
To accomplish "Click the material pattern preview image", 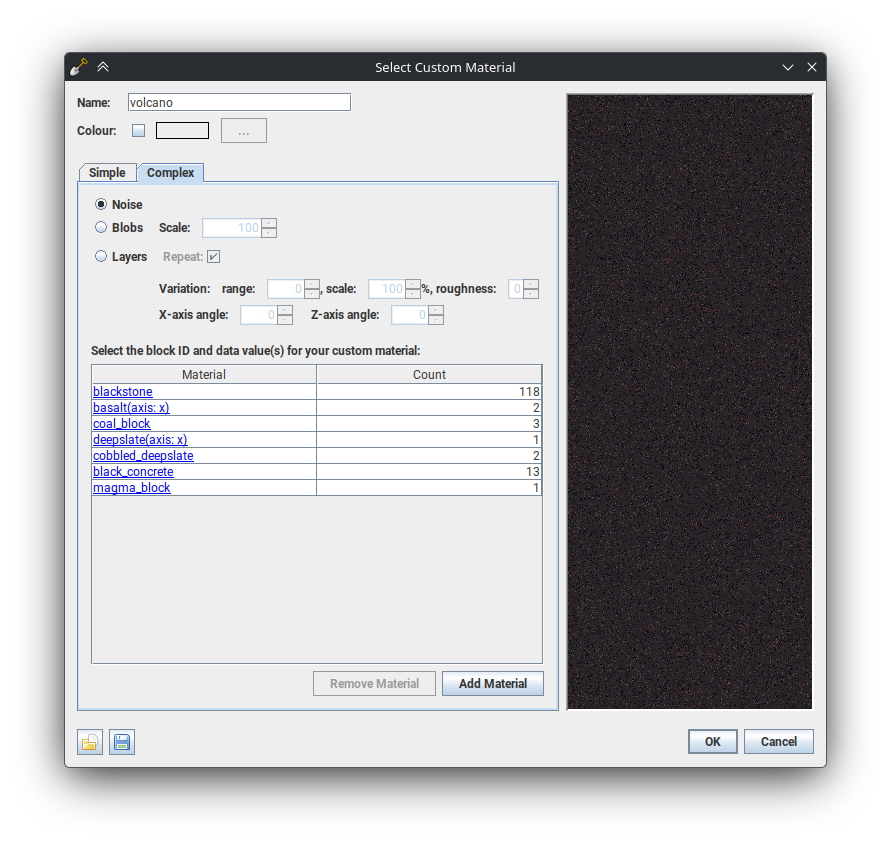I will (x=689, y=402).
